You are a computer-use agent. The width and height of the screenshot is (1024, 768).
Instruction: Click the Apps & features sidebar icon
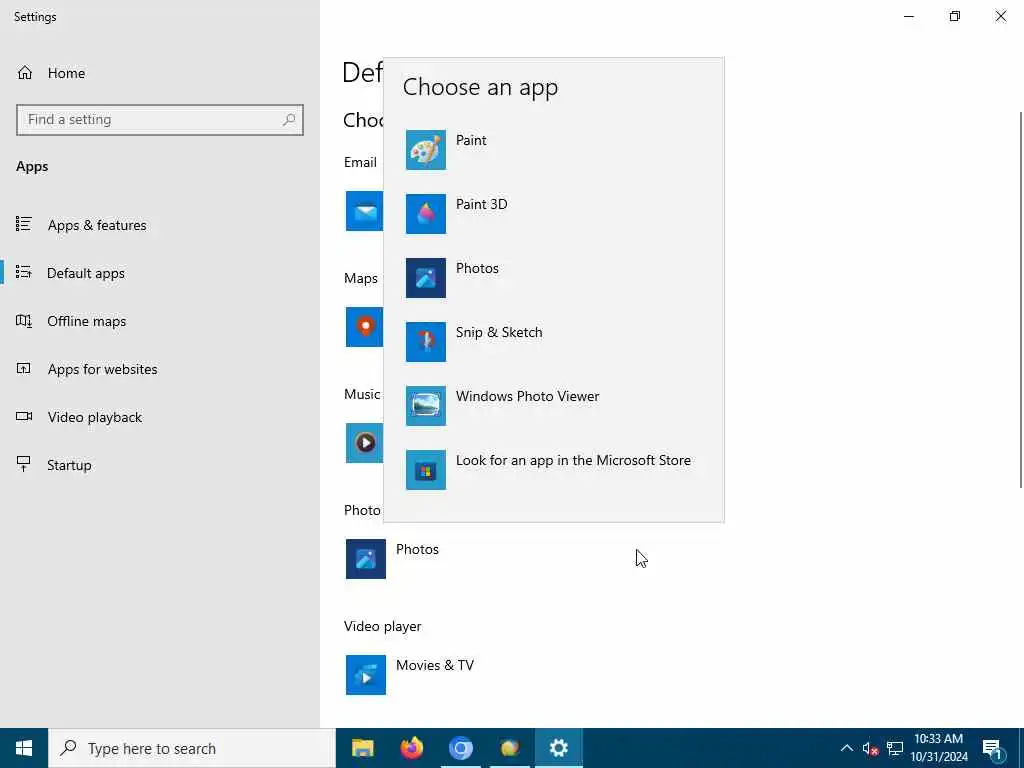24,224
